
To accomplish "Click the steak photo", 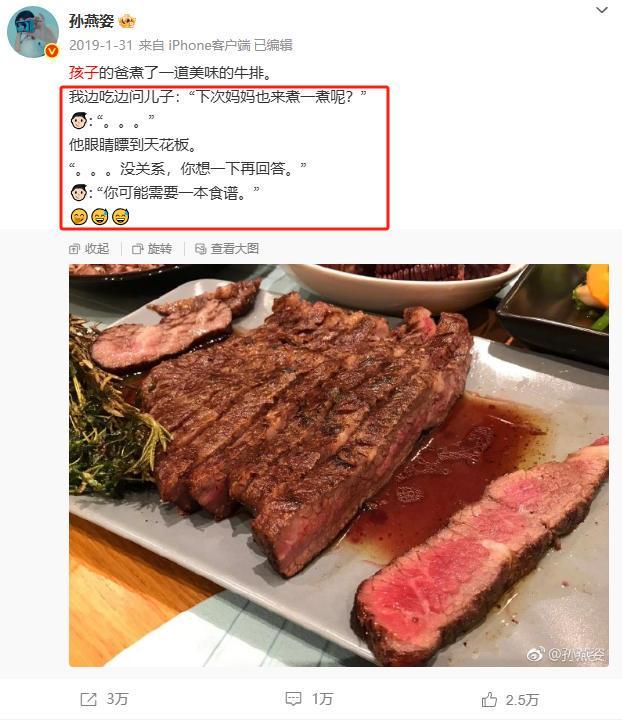I will click(x=339, y=465).
